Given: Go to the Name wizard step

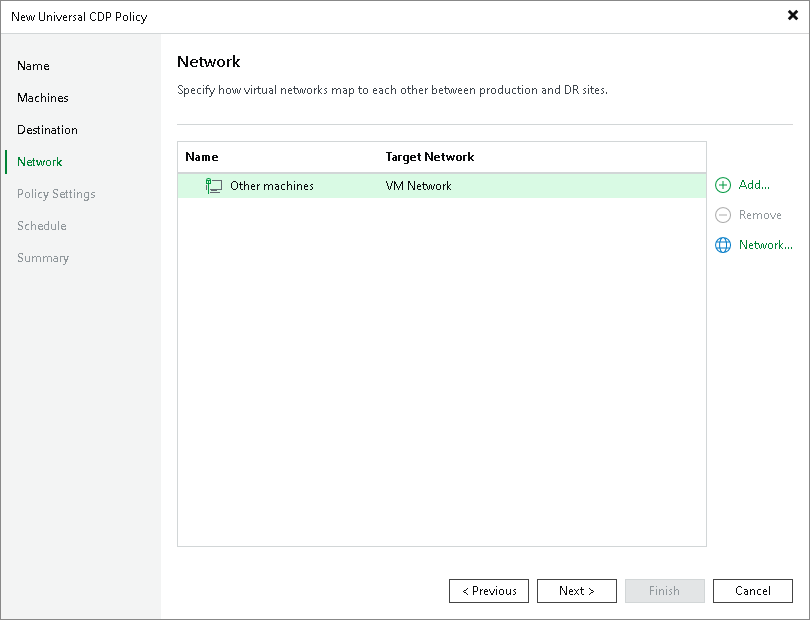Looking at the screenshot, I should (x=33, y=66).
